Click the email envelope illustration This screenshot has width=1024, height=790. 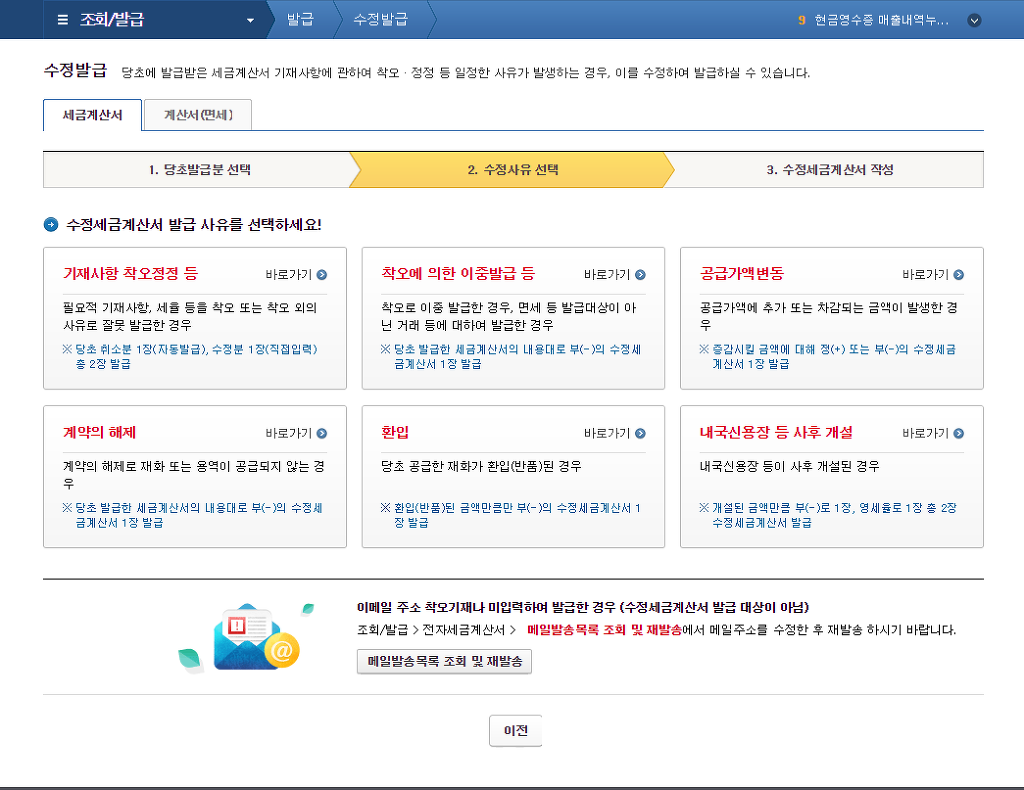(x=256, y=638)
